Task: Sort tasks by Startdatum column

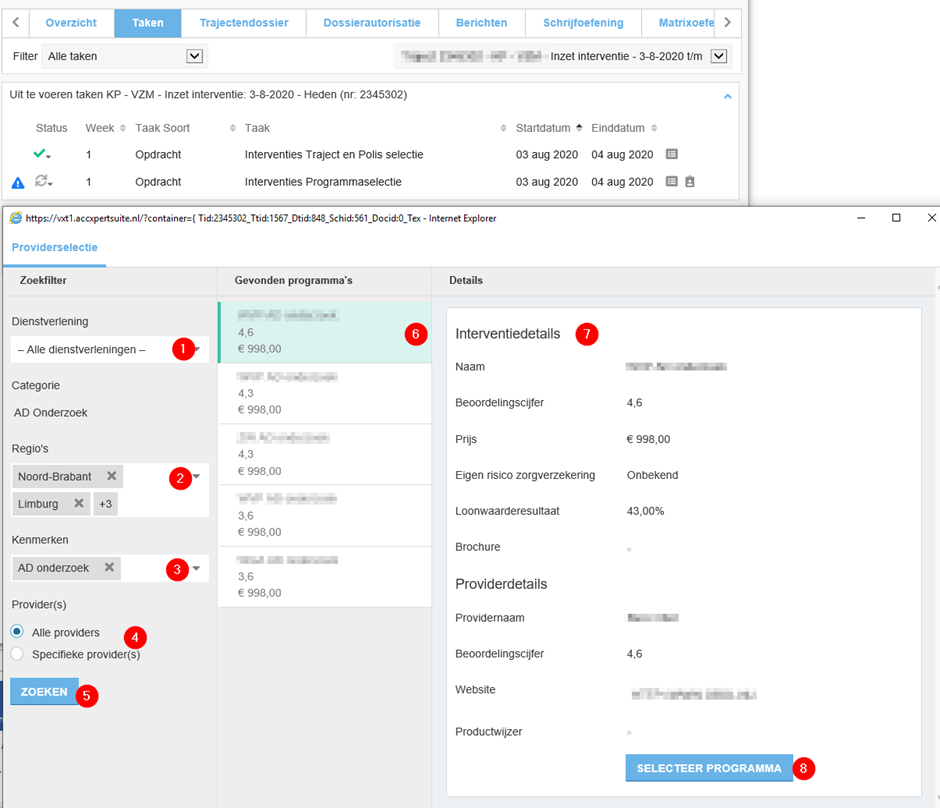Action: coord(543,128)
